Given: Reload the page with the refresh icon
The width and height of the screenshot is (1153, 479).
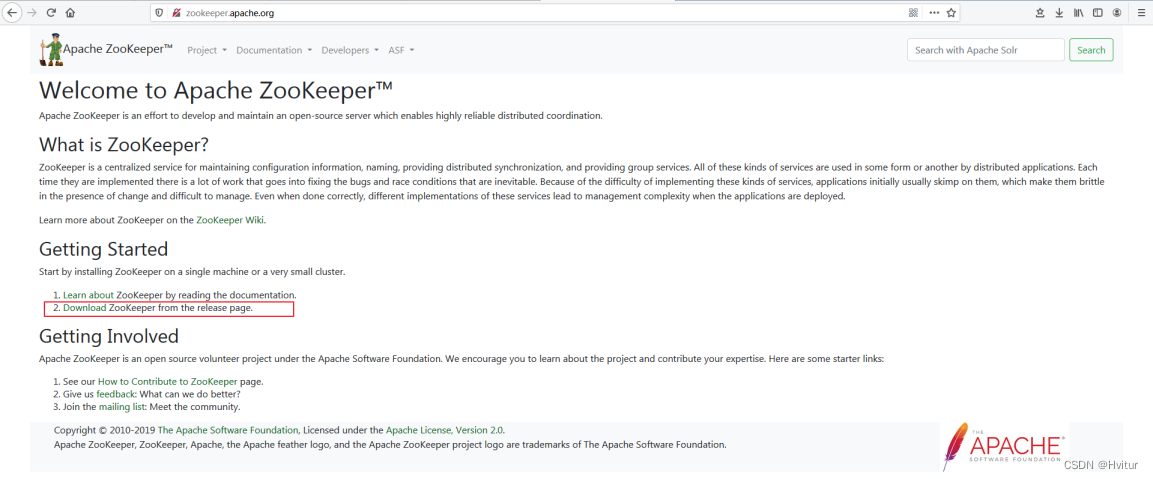Looking at the screenshot, I should pyautogui.click(x=51, y=13).
